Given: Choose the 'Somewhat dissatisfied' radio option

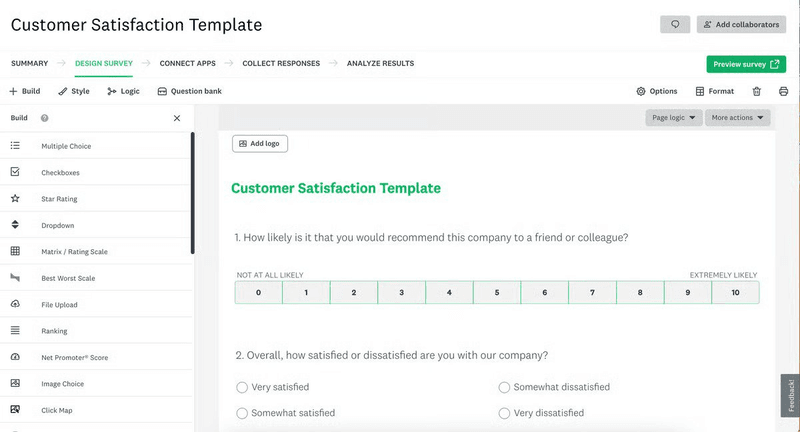Looking at the screenshot, I should click(504, 387).
